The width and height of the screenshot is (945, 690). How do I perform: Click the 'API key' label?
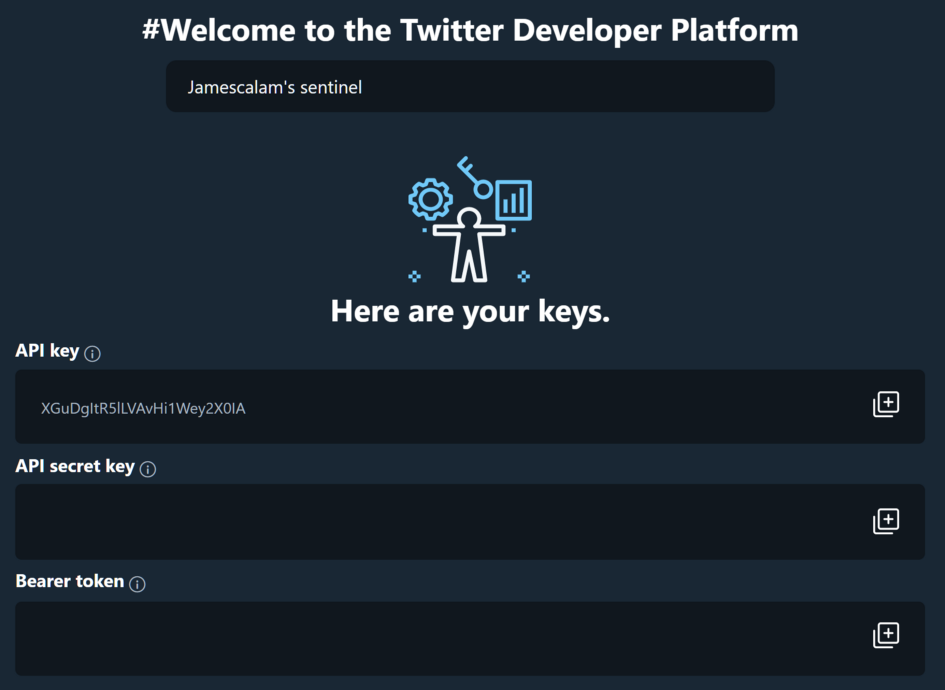(x=47, y=351)
